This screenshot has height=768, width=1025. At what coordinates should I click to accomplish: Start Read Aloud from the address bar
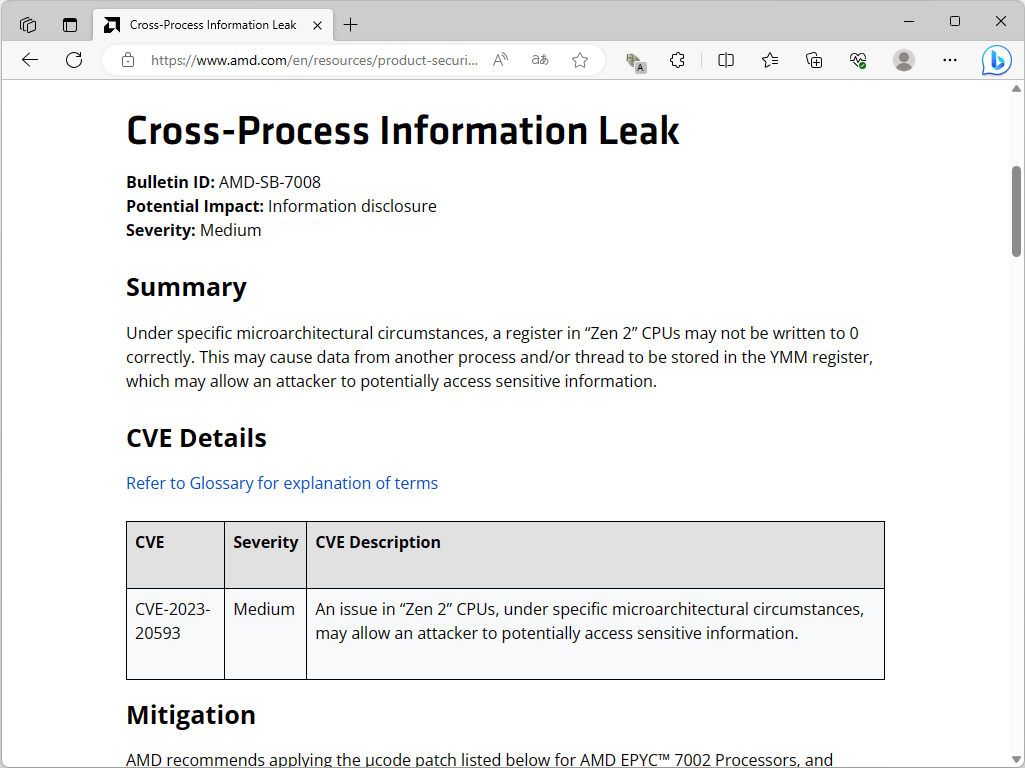pyautogui.click(x=501, y=60)
